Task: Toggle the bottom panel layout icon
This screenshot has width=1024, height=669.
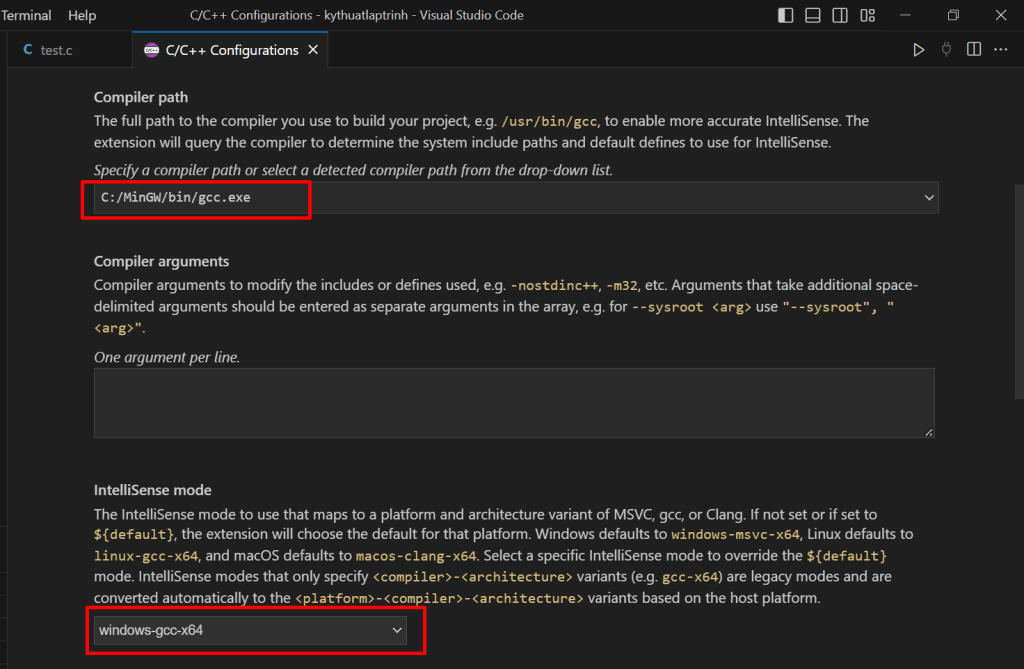Action: (813, 15)
